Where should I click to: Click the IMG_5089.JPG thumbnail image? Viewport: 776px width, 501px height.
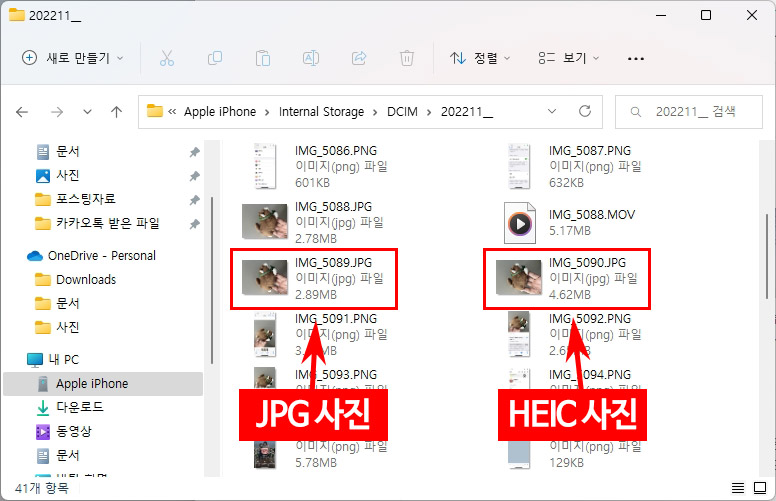[264, 277]
